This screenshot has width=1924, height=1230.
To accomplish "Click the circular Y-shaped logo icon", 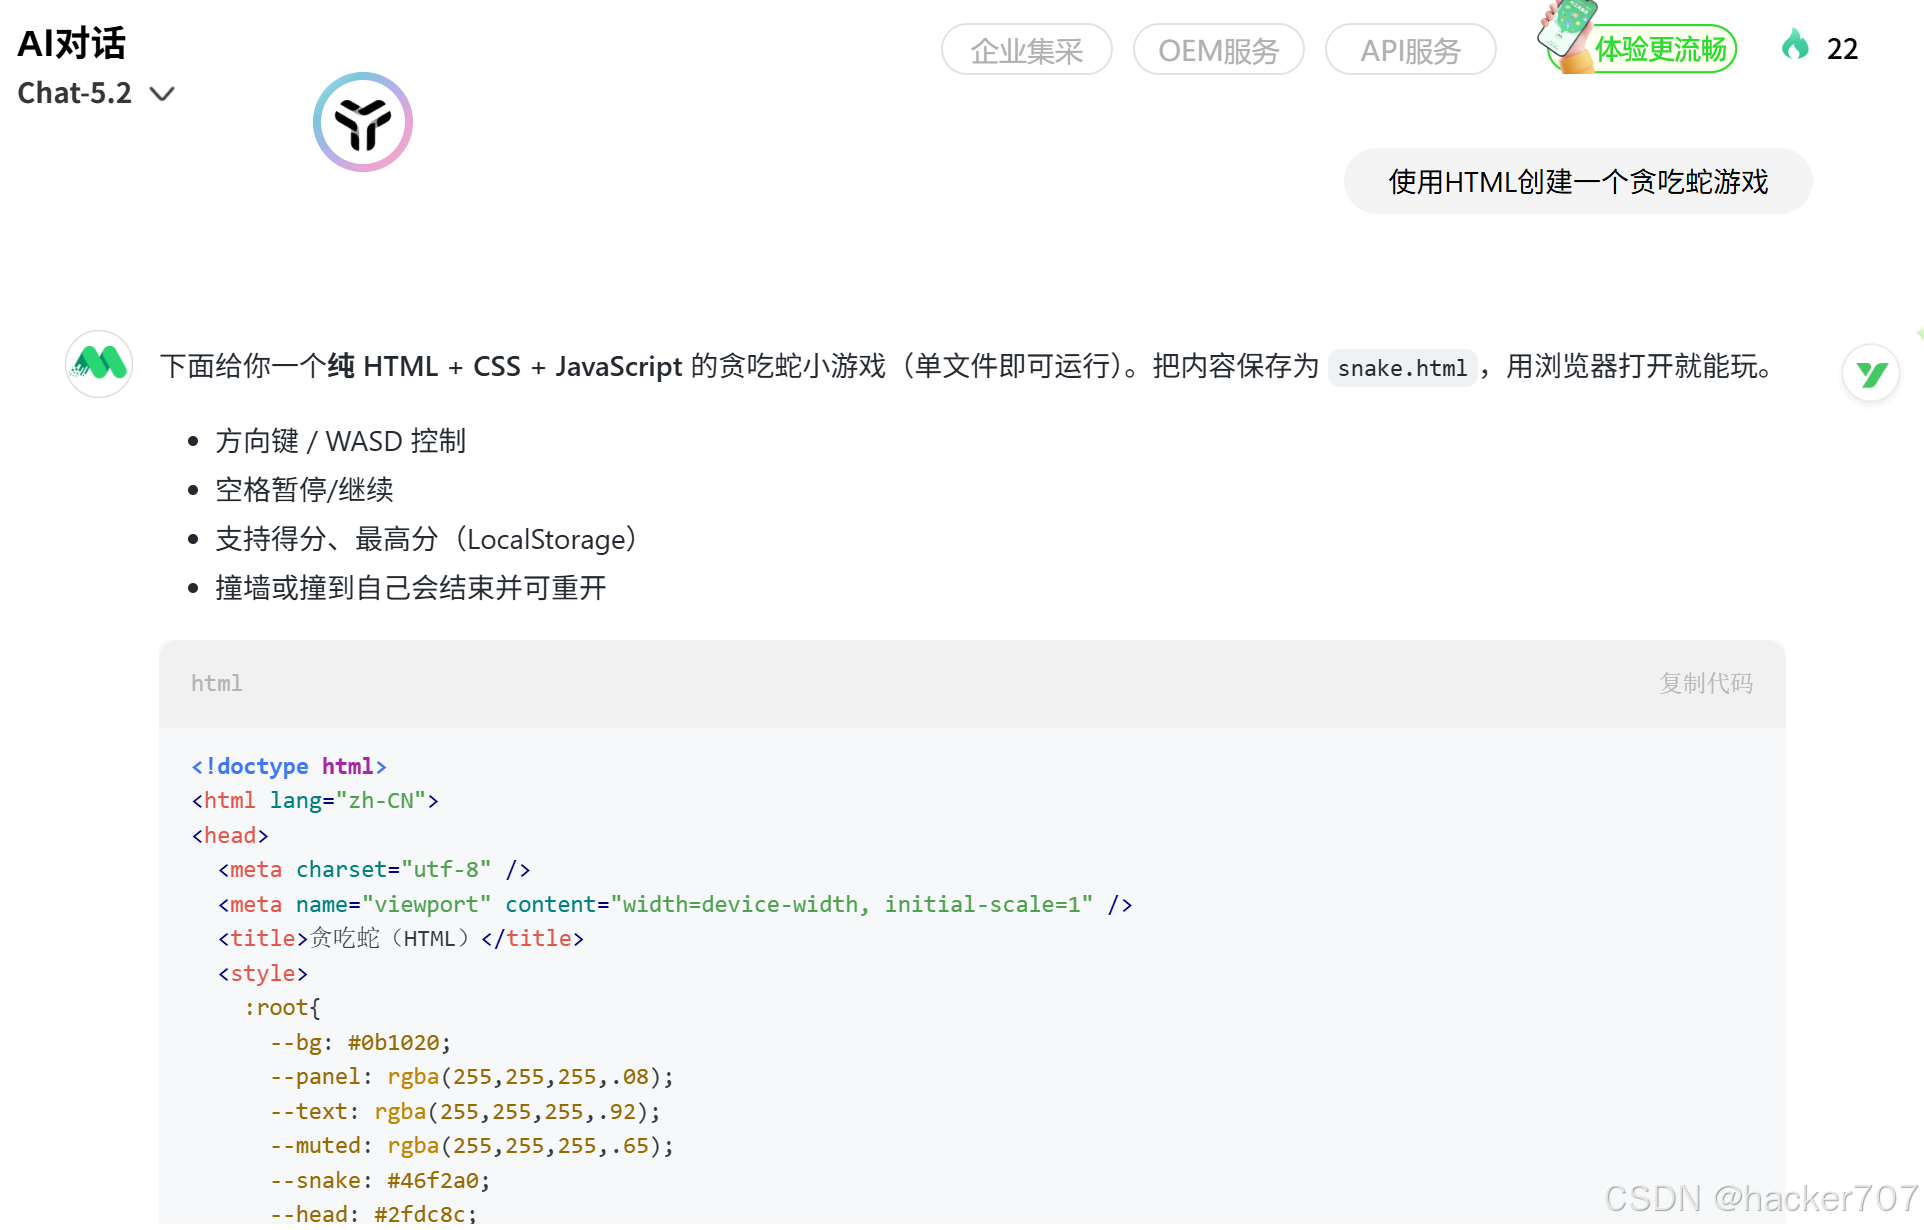I will point(363,122).
